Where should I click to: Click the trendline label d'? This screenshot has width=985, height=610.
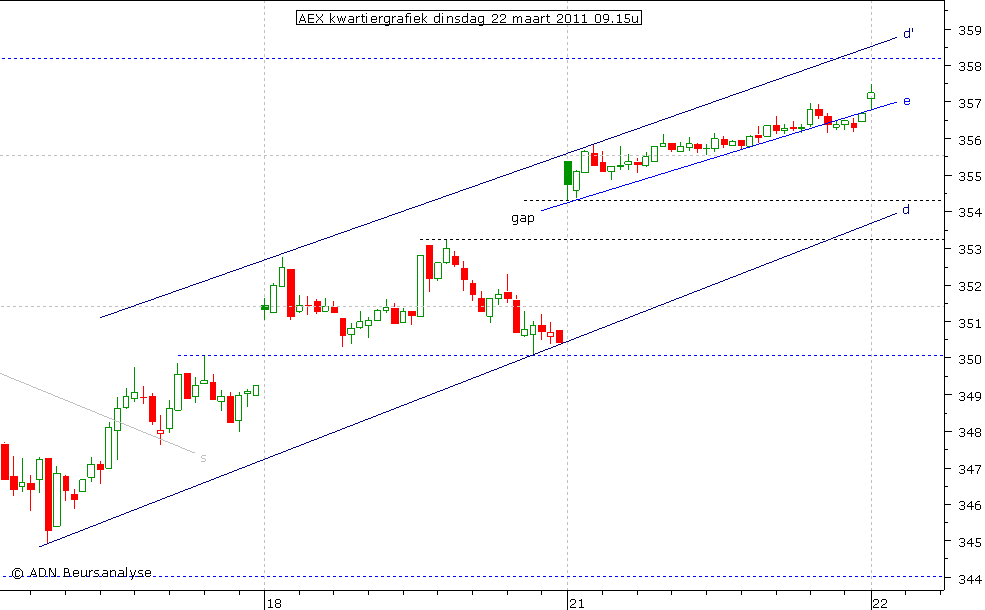click(x=908, y=33)
